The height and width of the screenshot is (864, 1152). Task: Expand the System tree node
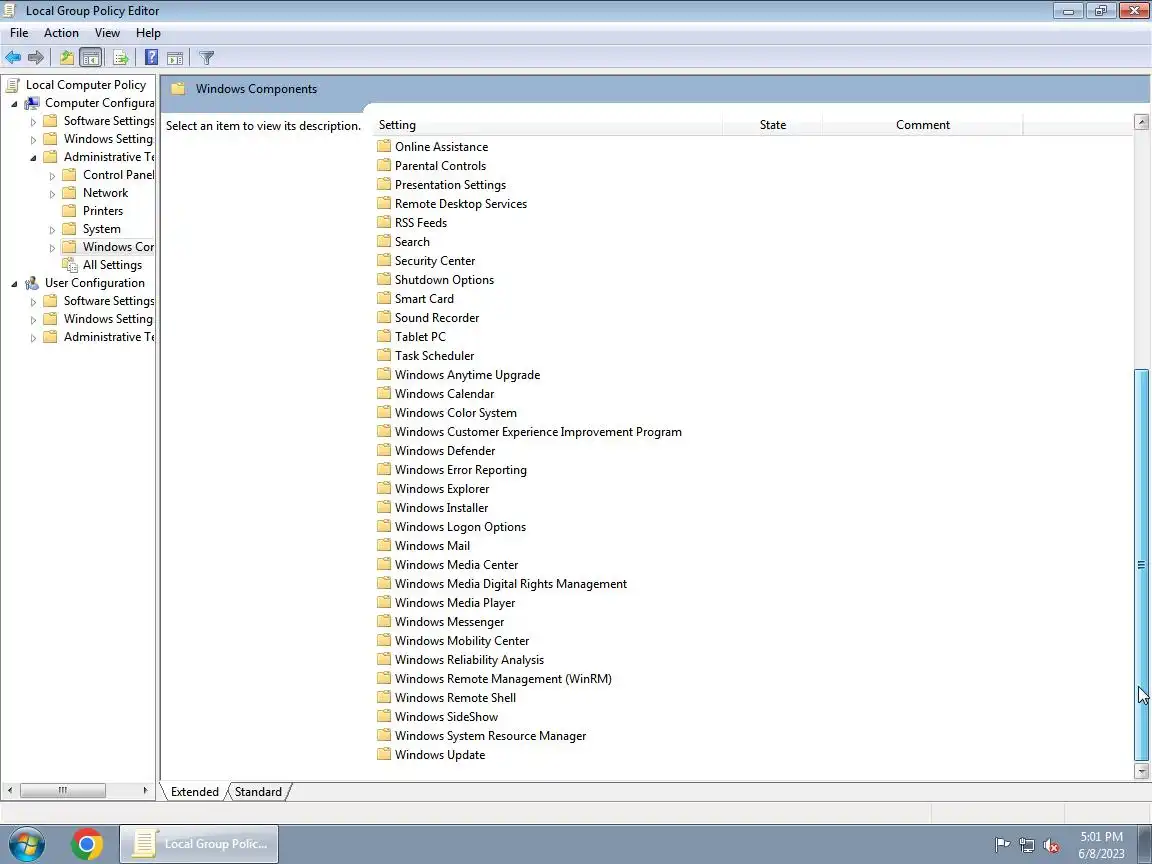pyautogui.click(x=52, y=230)
